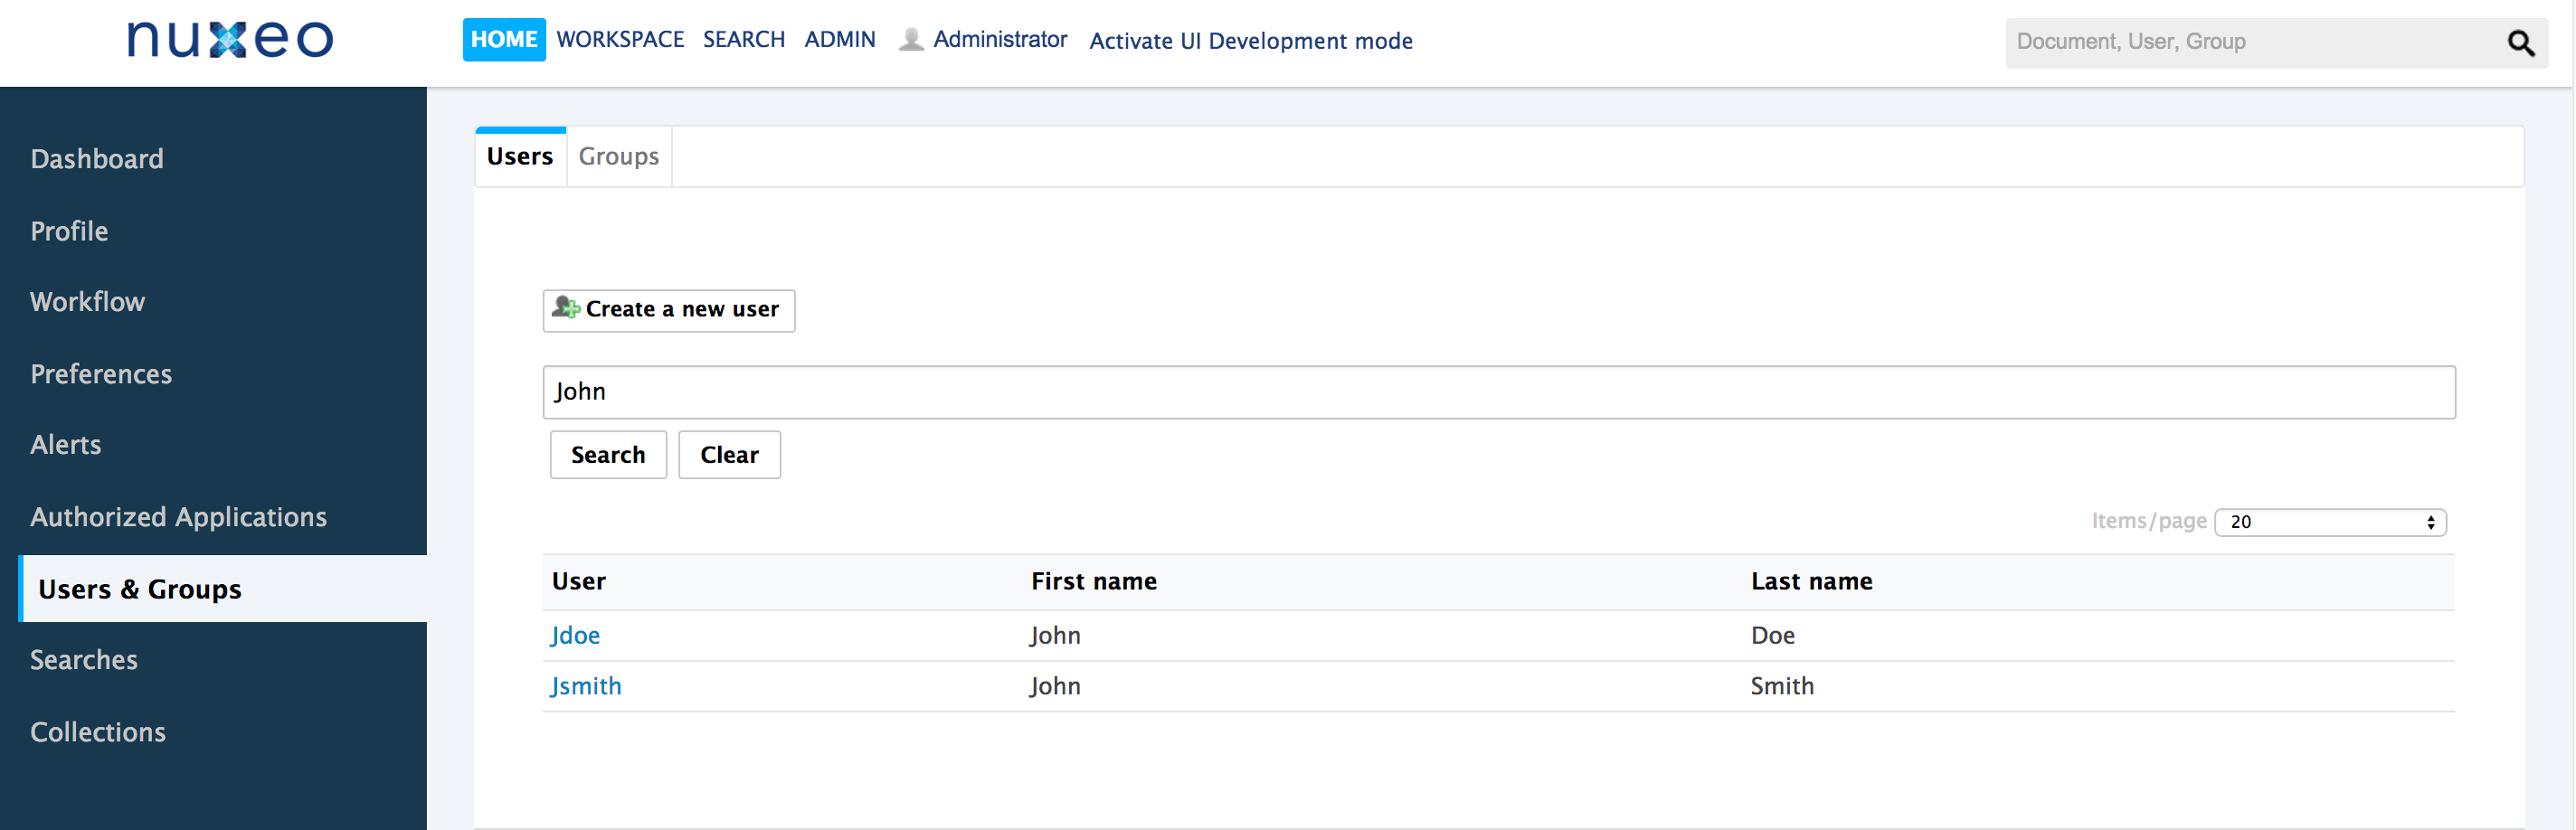The width and height of the screenshot is (2576, 830).
Task: Open Alerts in sidebar
Action: tap(66, 445)
